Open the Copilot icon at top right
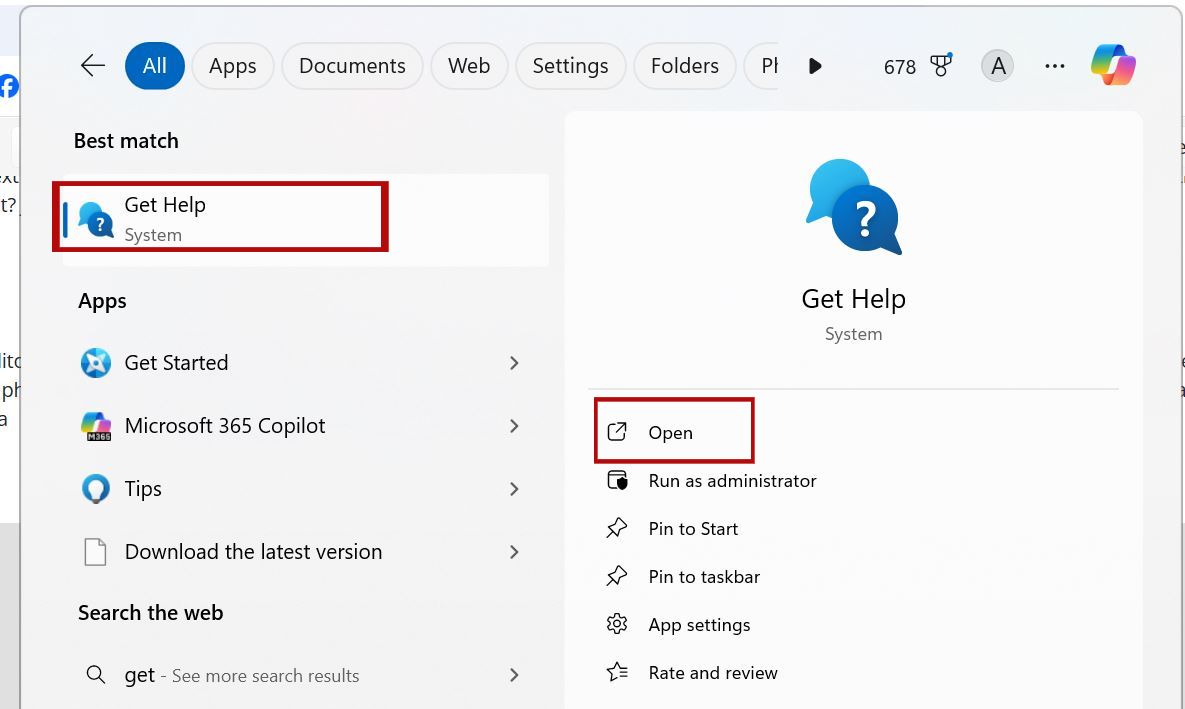Screen dimensions: 1185x709 [x=1113, y=66]
